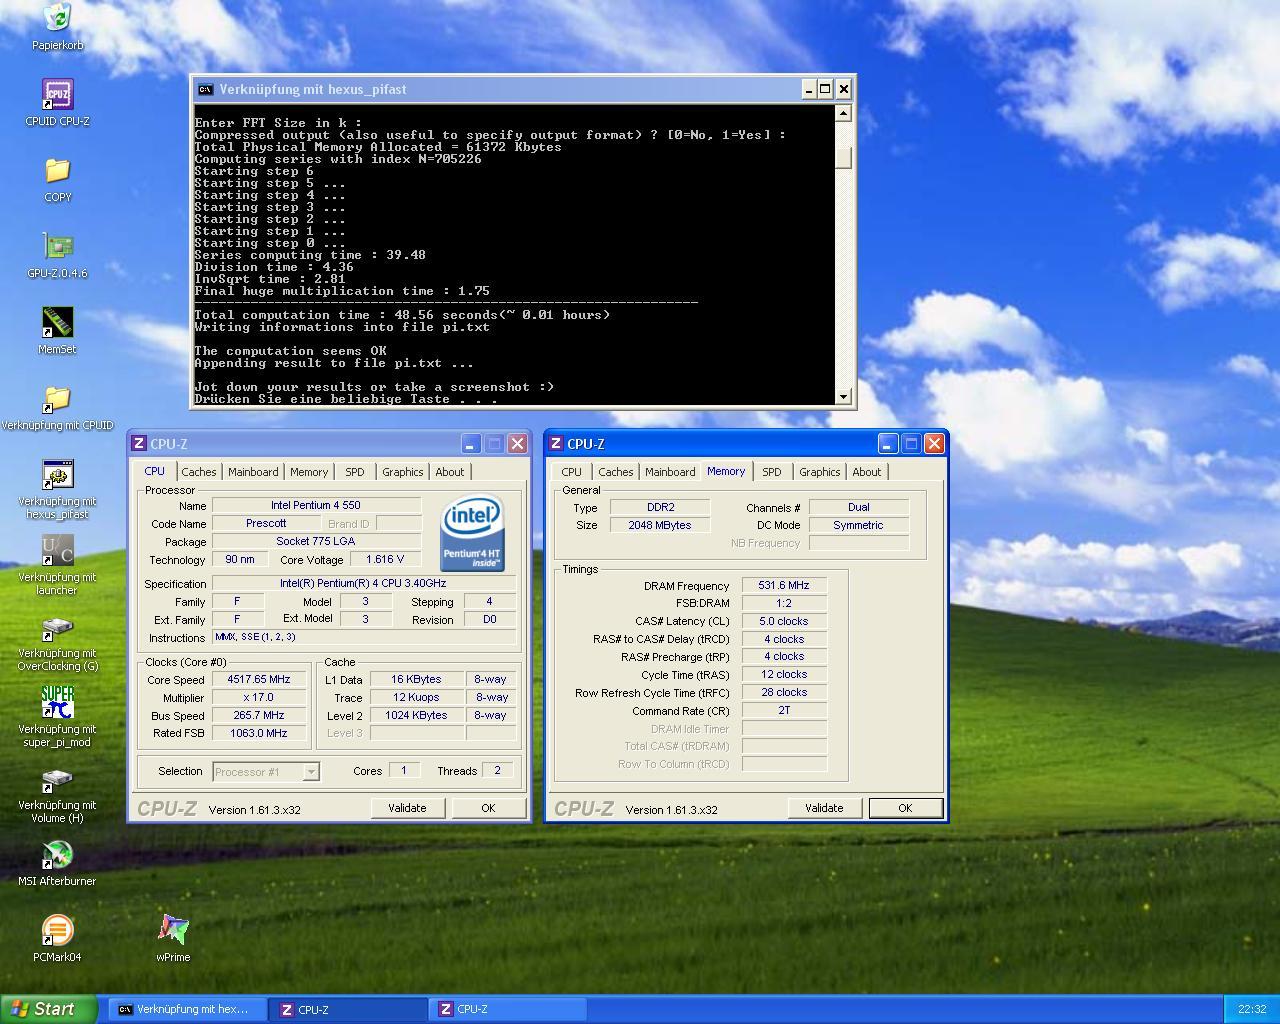
Task: Click the Z icon in the right CPU-Z title bar
Action: coord(556,444)
